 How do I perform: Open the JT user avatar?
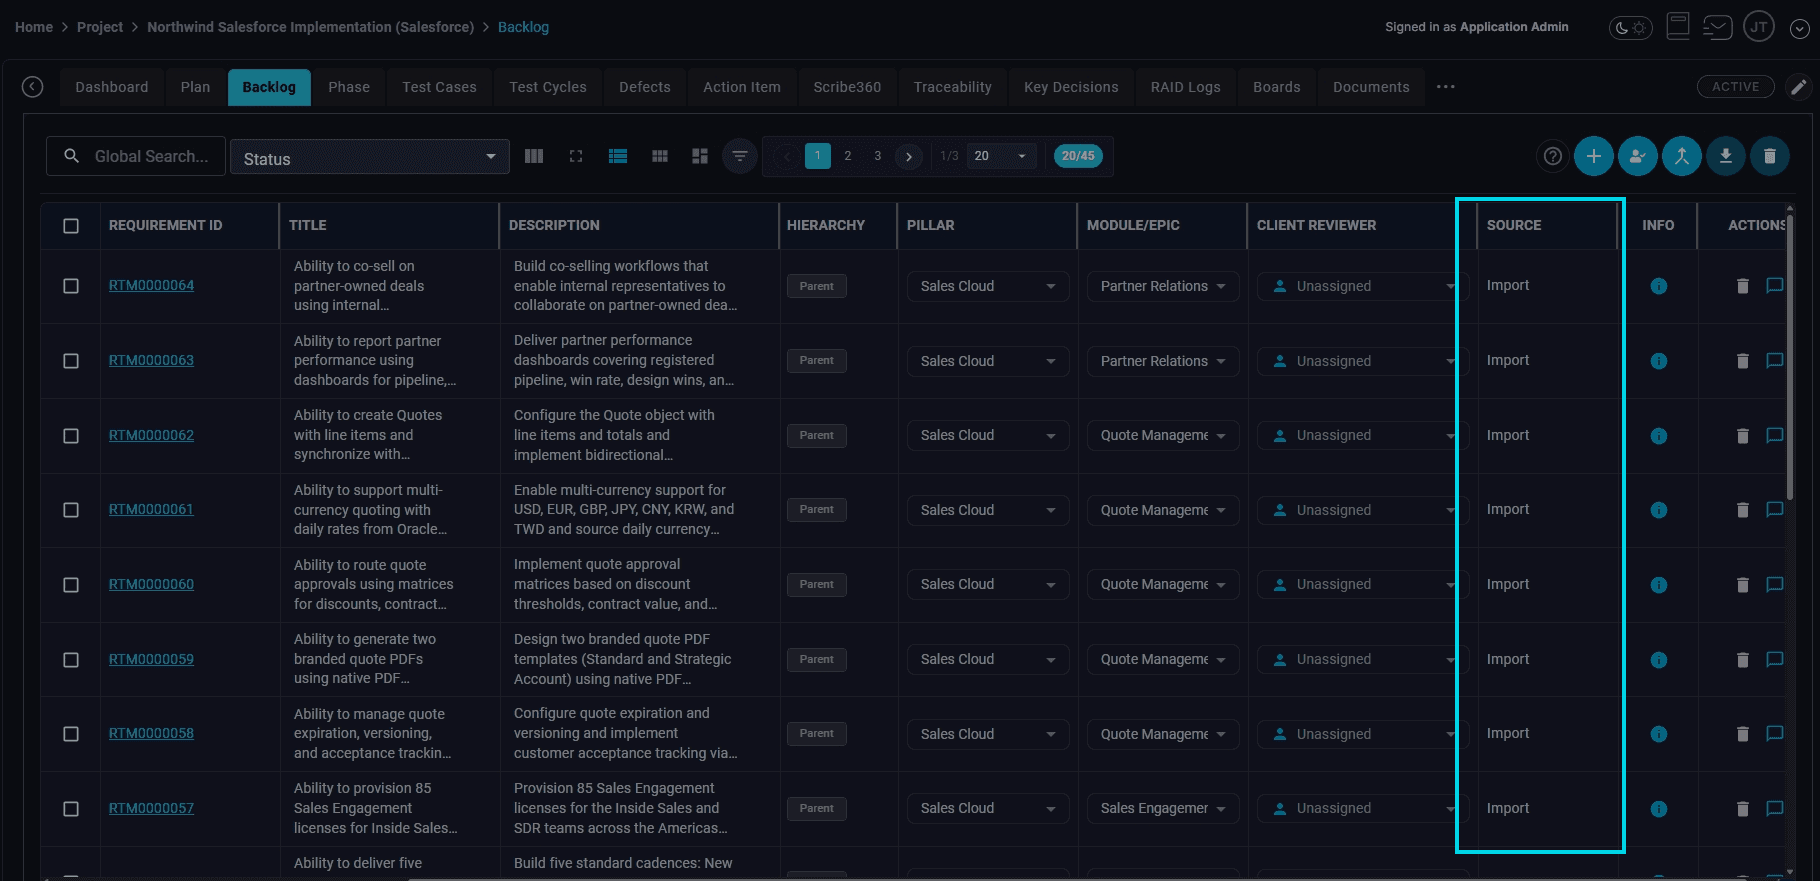coord(1759,27)
